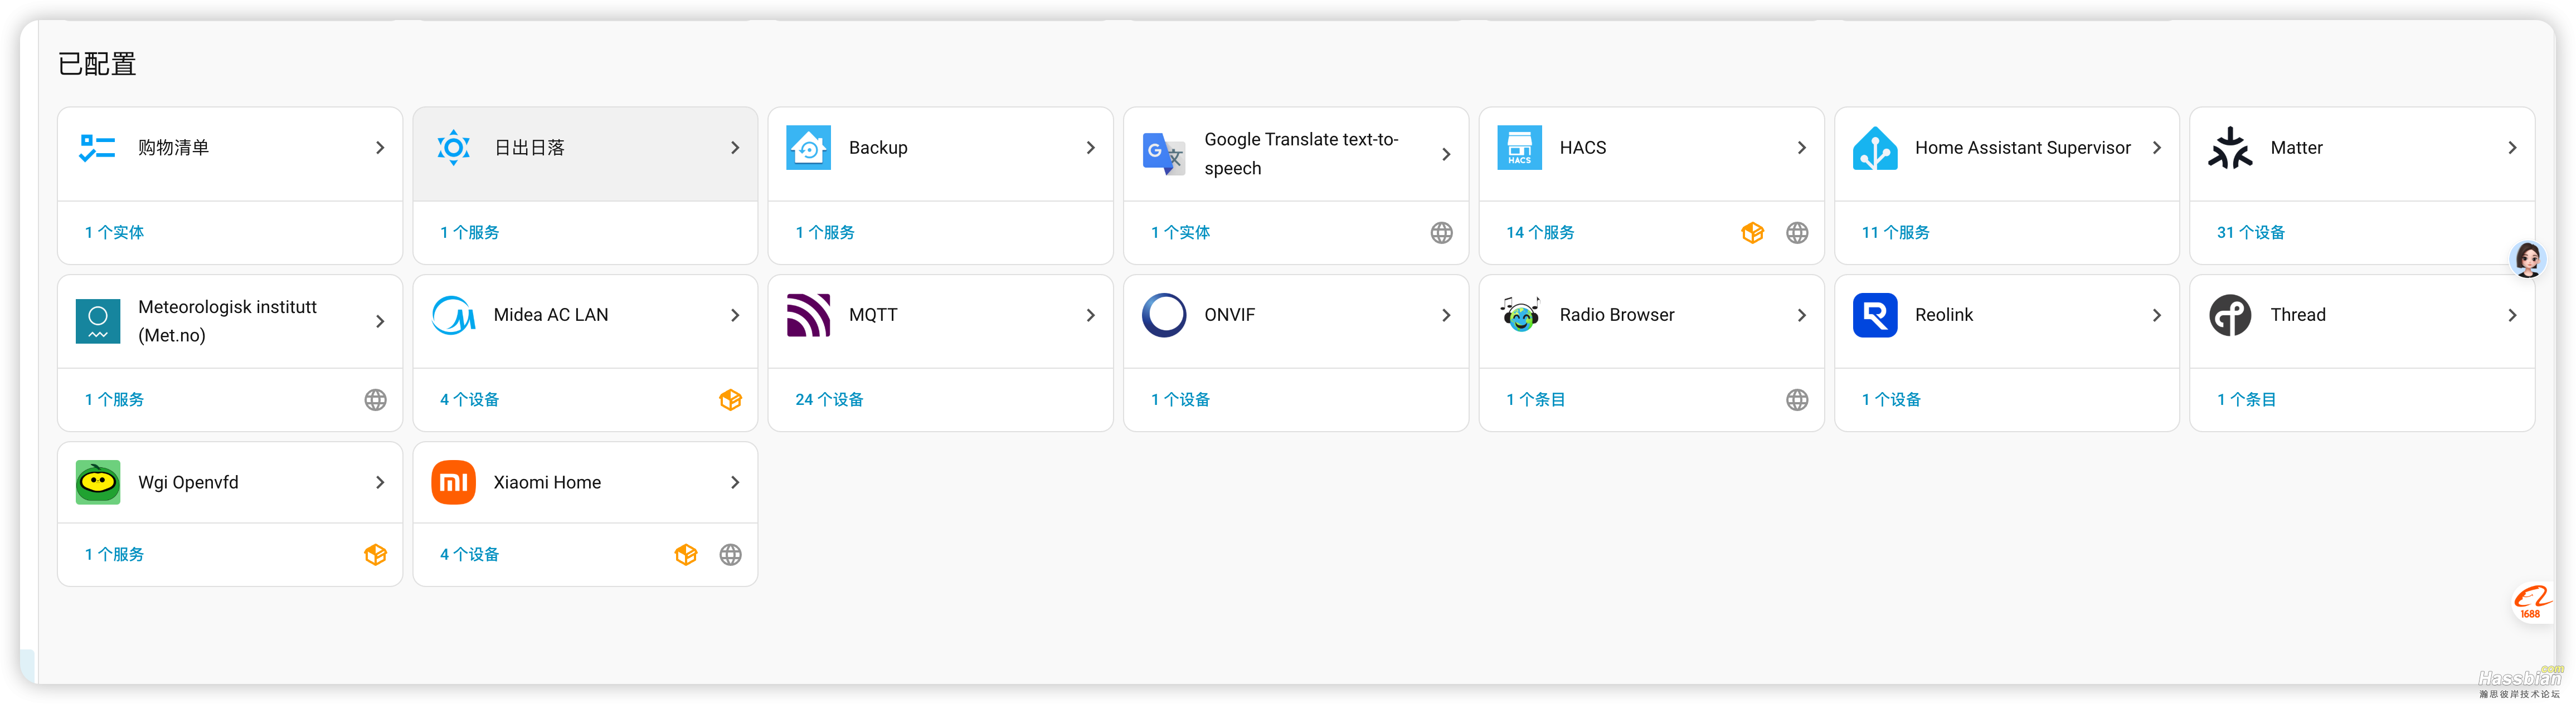The width and height of the screenshot is (2576, 704).
Task: Select the ONVIF title text
Action: point(1229,315)
